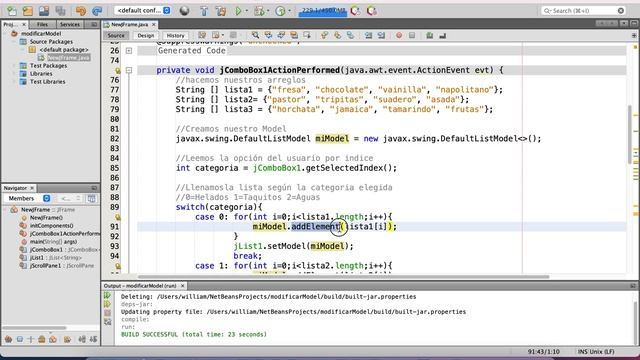Expand the Libraries tree node
Screen dimensions: 640x360
15,73
